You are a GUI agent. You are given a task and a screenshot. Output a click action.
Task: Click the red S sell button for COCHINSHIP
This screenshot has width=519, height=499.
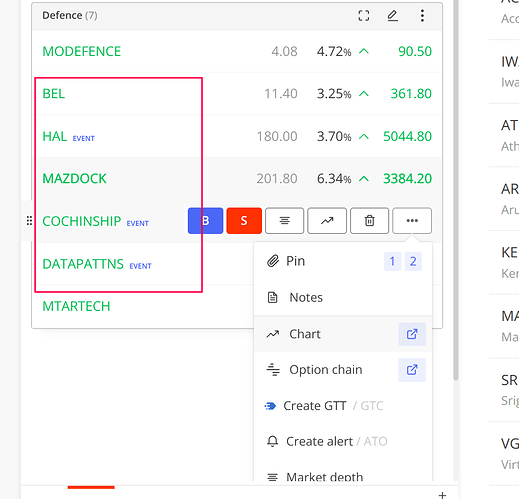click(244, 221)
